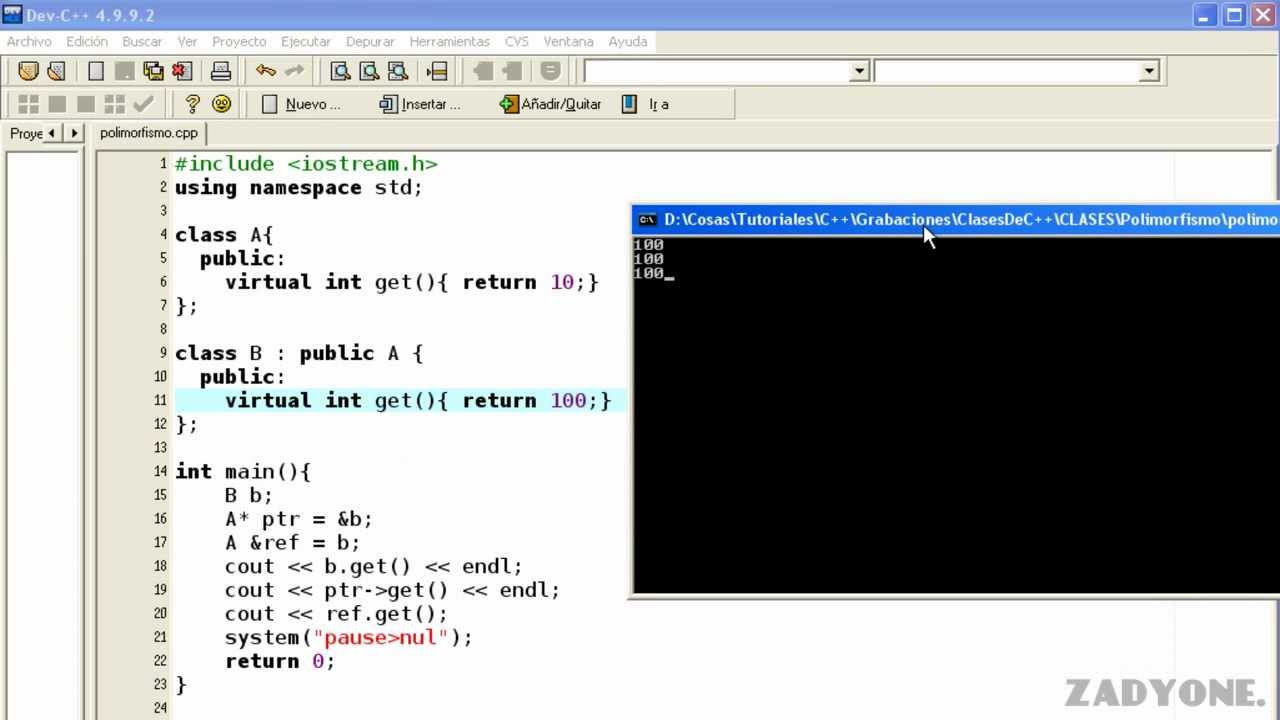The width and height of the screenshot is (1280, 720).
Task: Open the Buscar menu
Action: coord(142,41)
